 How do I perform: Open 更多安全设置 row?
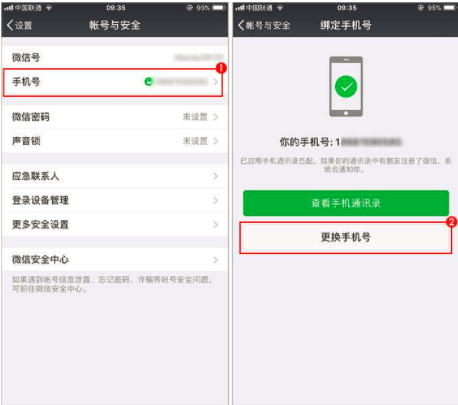(115, 224)
